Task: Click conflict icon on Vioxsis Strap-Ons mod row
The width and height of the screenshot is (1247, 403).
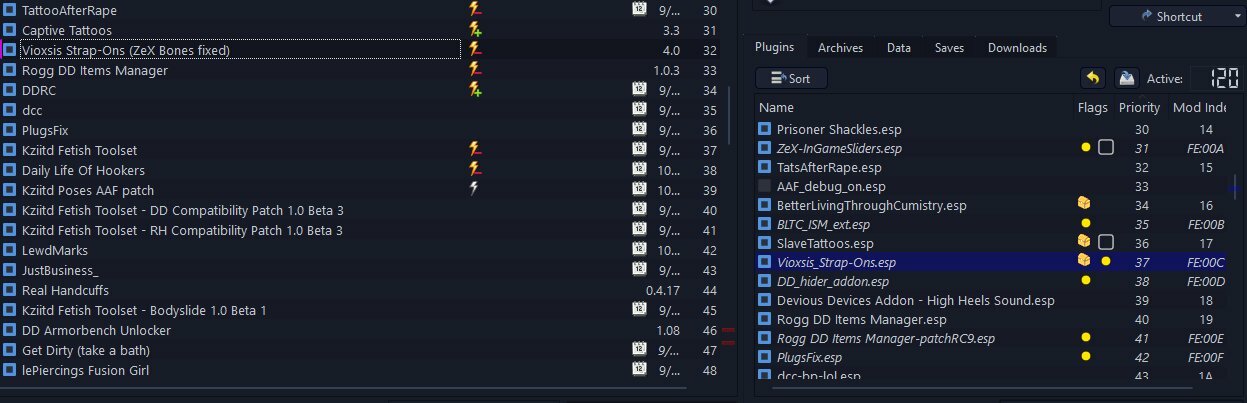Action: click(475, 50)
